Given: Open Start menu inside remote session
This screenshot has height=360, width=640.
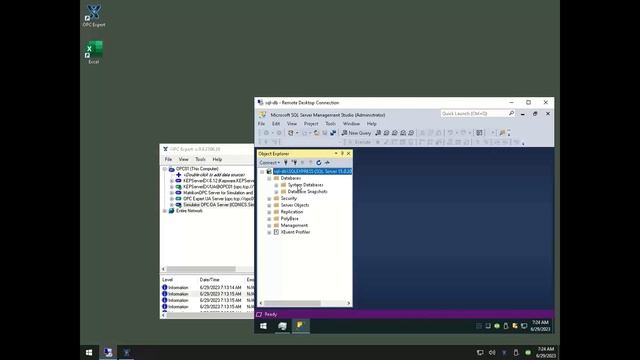Looking at the screenshot, I should click(x=263, y=326).
